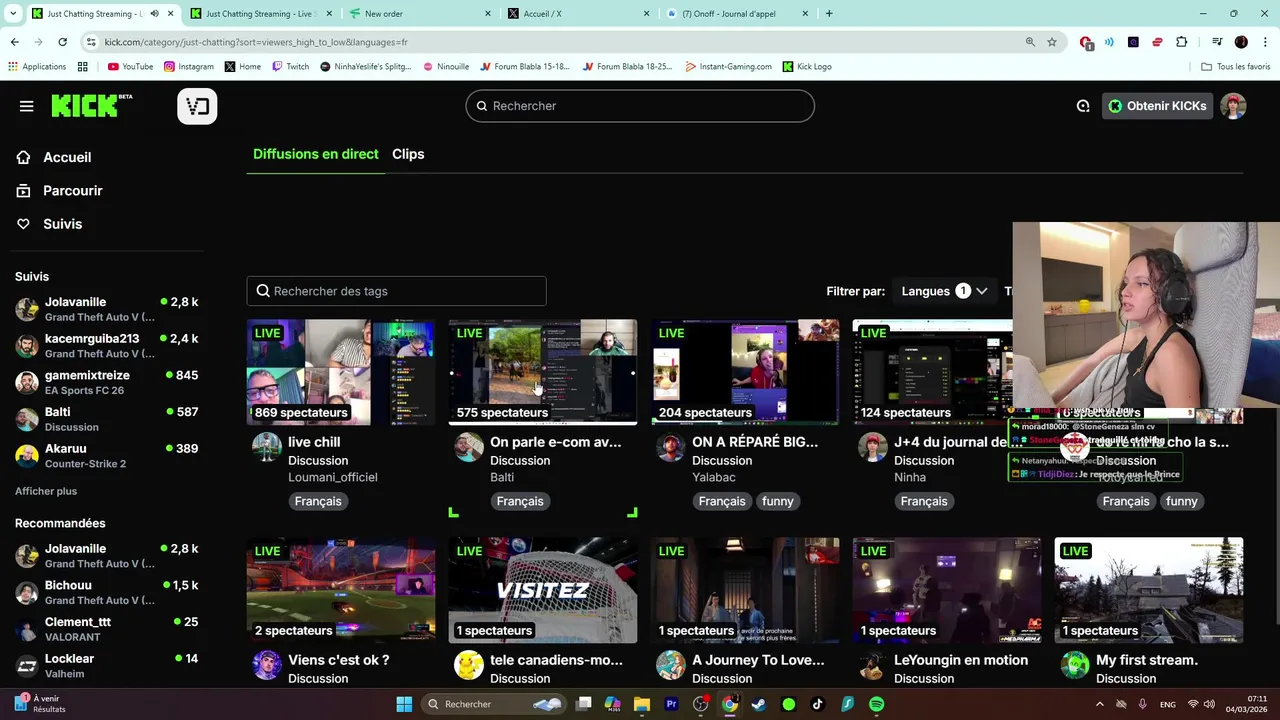Open the second Just Chatting browser tab
The width and height of the screenshot is (1280, 720).
260,14
